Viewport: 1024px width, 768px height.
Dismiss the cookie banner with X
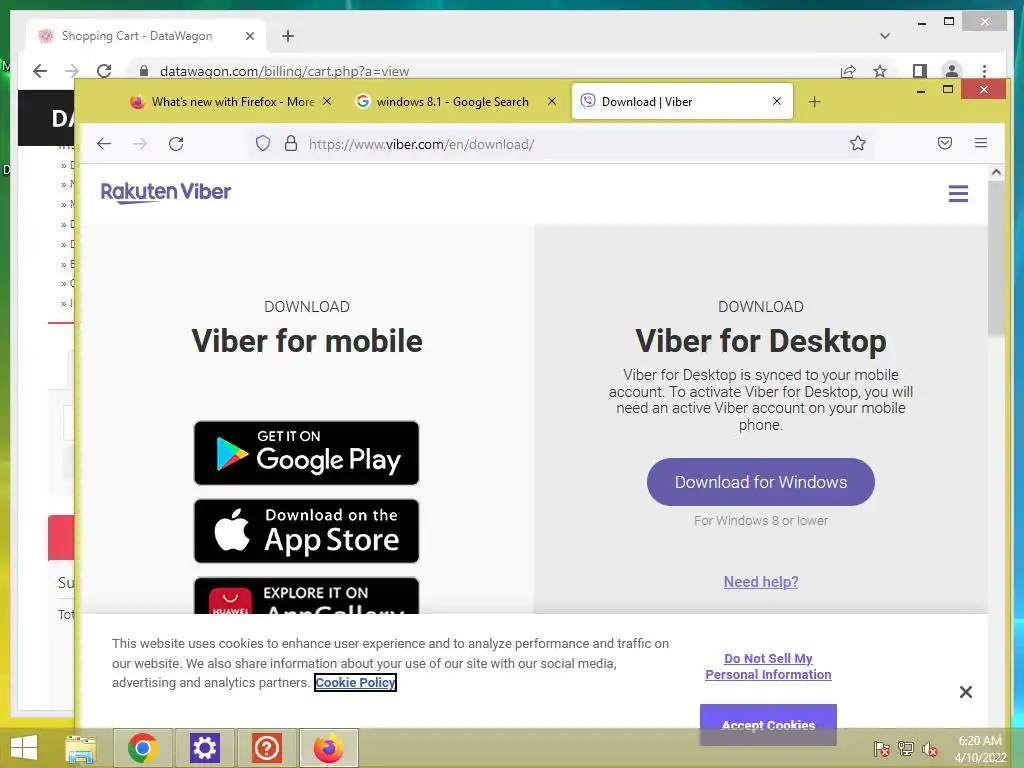point(966,692)
